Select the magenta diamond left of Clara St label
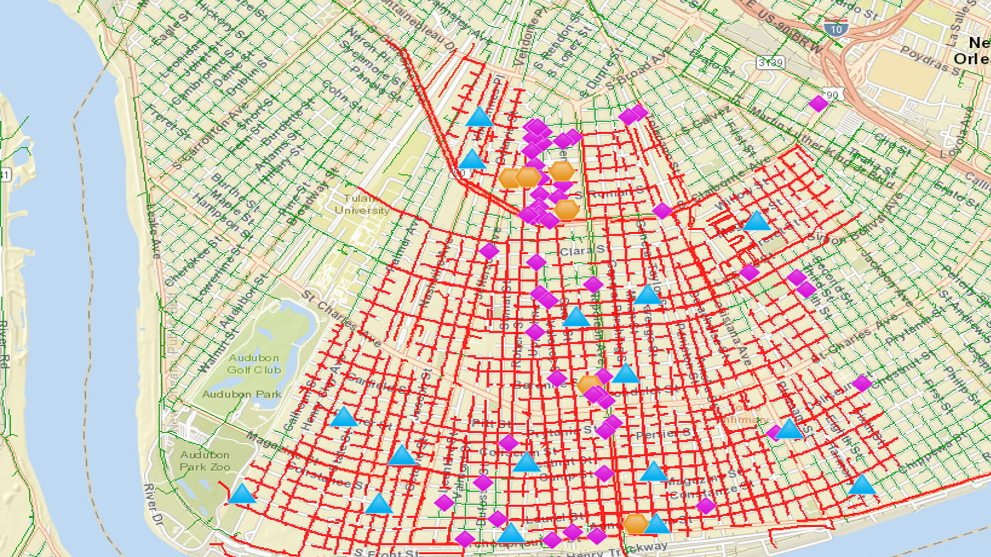The width and height of the screenshot is (991, 557). click(x=489, y=251)
